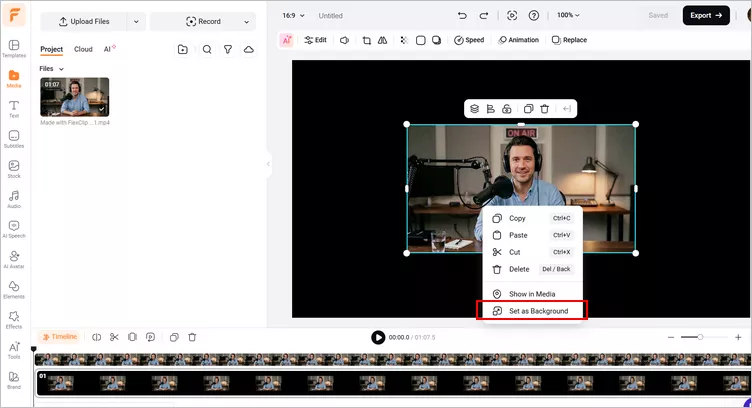Click the layers icon in floating toolbar
The width and height of the screenshot is (752, 408).
click(474, 109)
